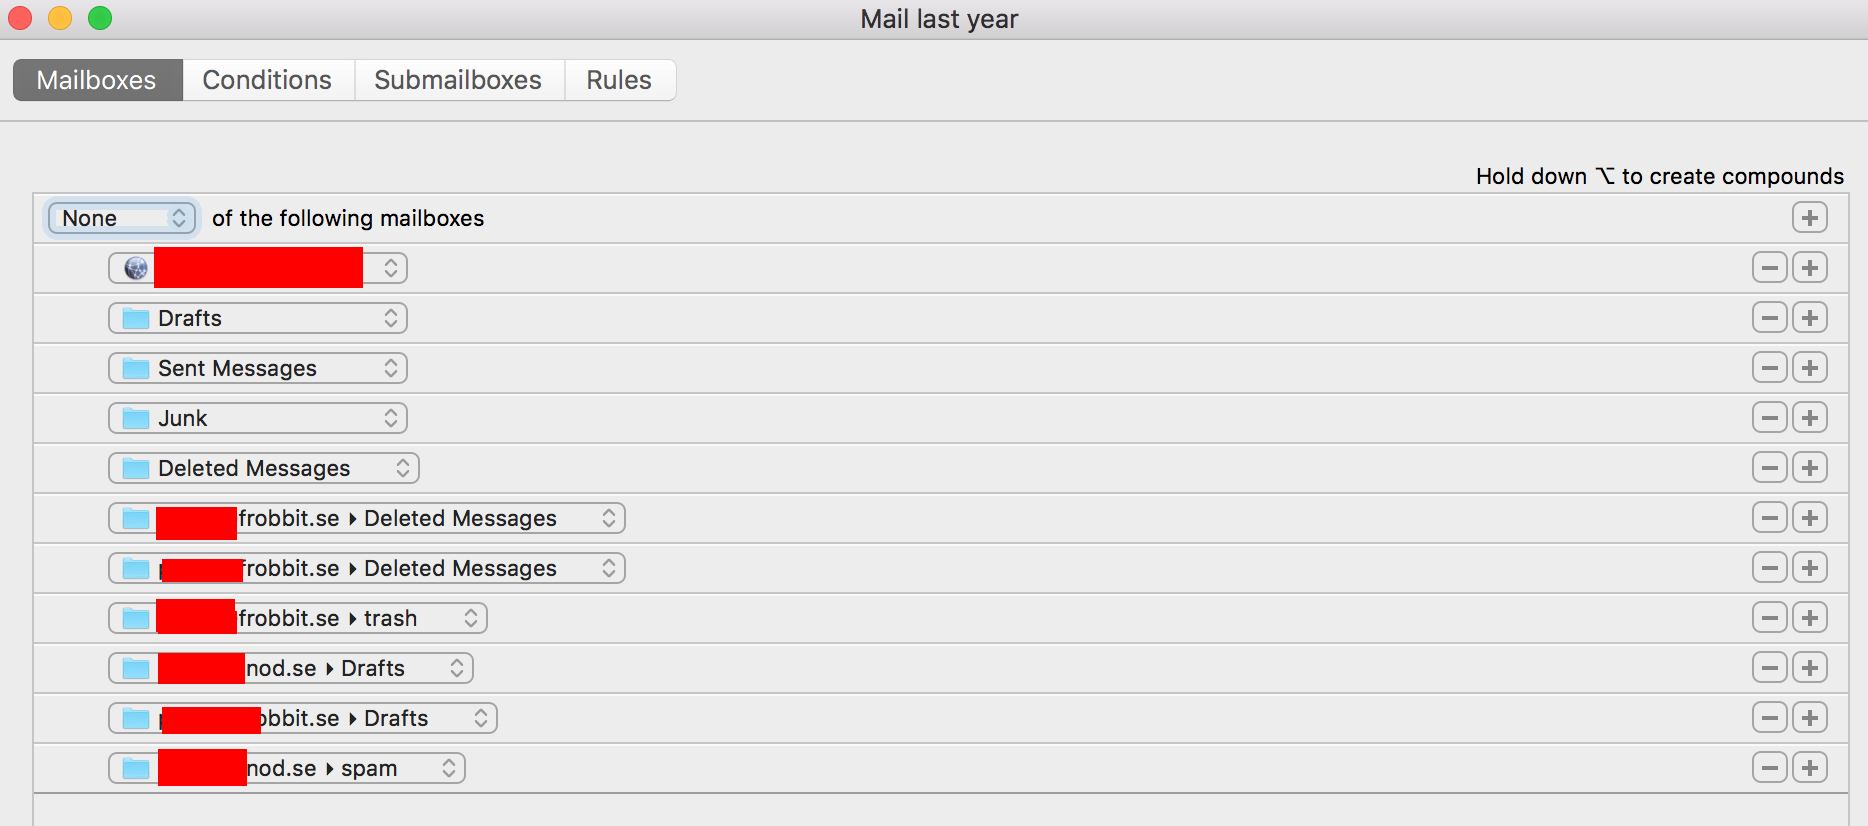Viewport: 1868px width, 826px height.
Task: Switch to the Conditions tab
Action: pos(267,80)
